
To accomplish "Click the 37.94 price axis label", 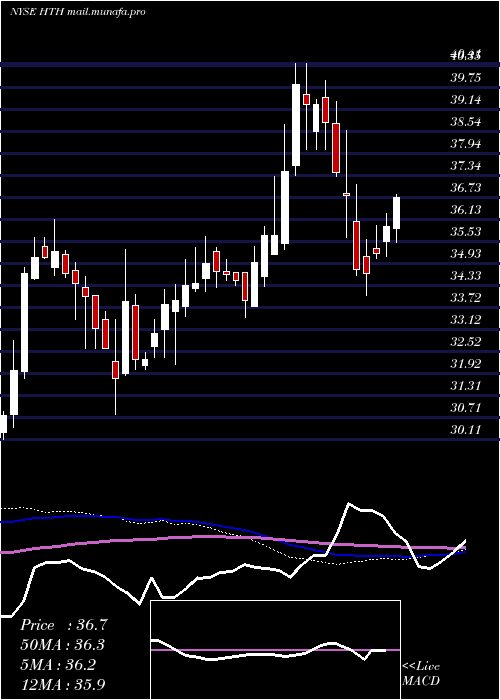I will pos(466,144).
